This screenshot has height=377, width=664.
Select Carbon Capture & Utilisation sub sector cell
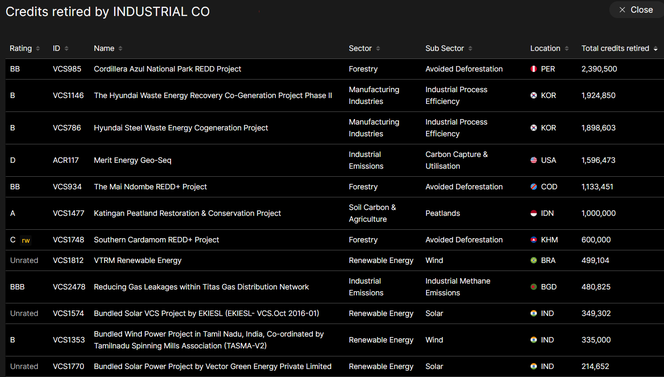tap(456, 160)
